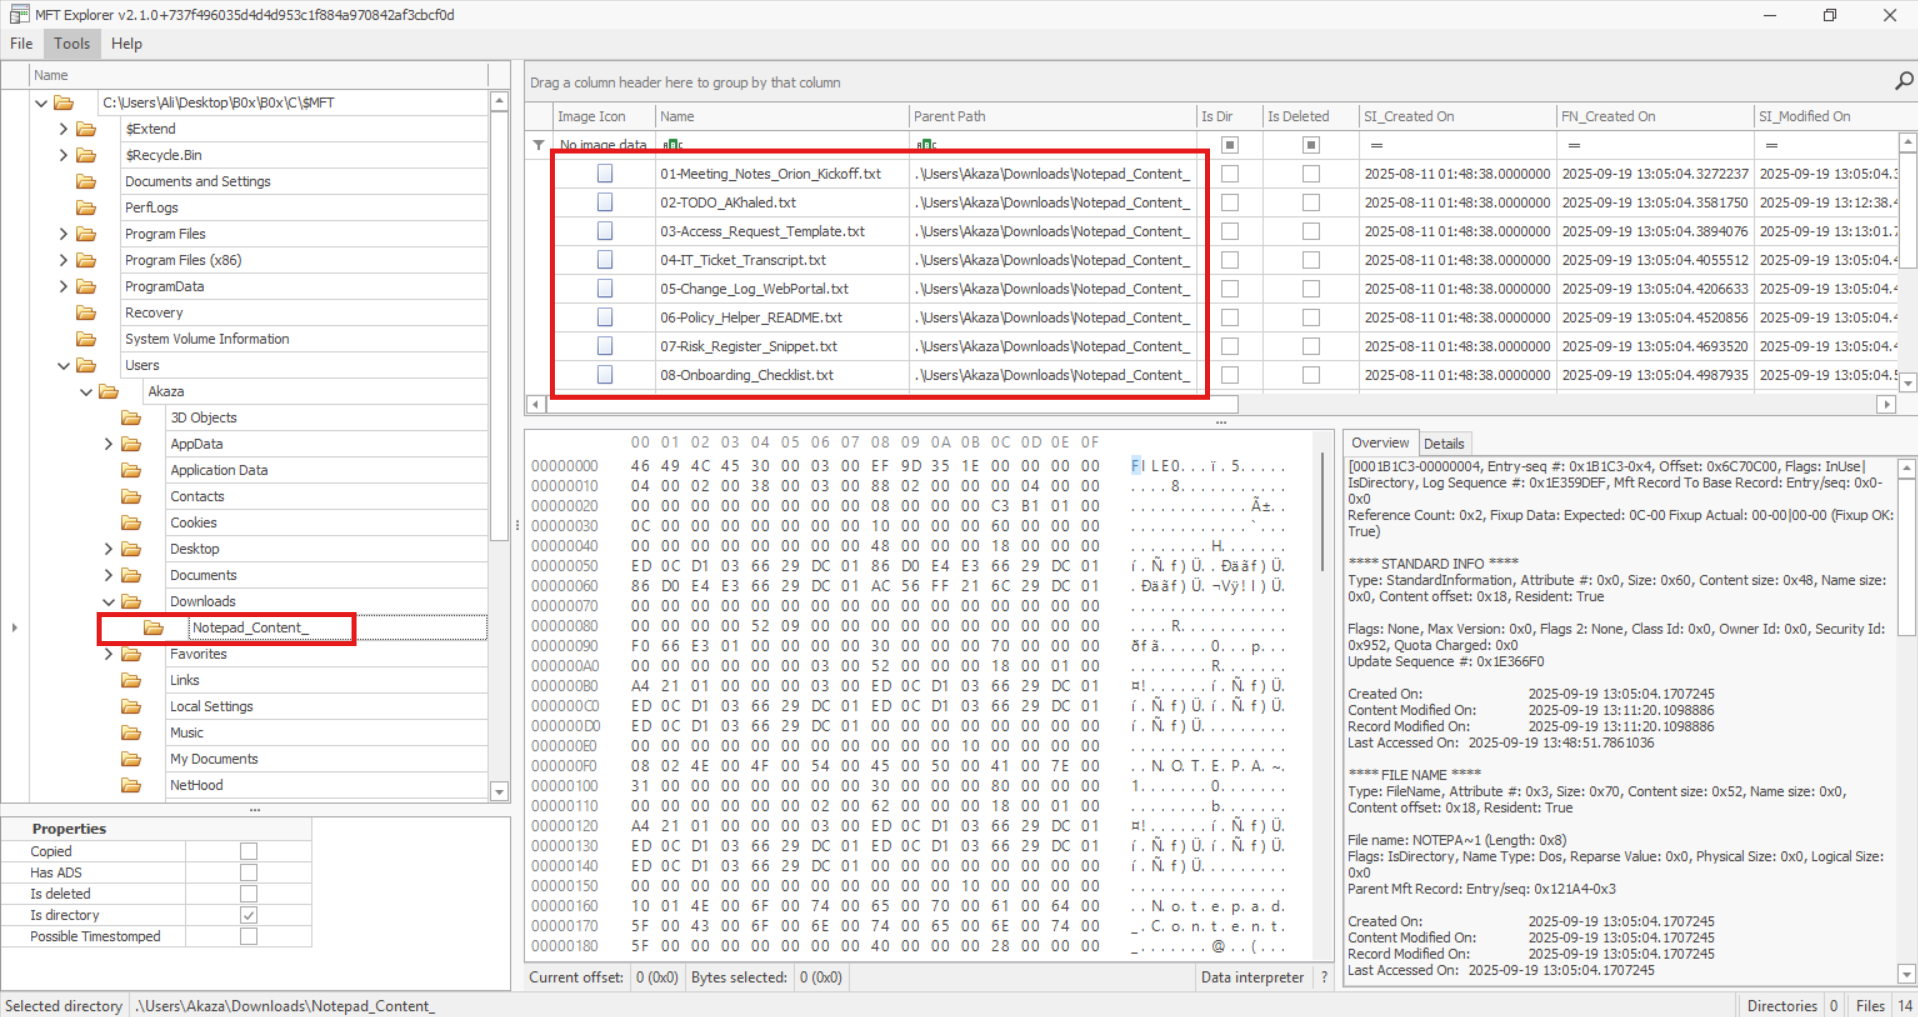Open the Help menu
The image size is (1918, 1017).
tap(127, 43)
